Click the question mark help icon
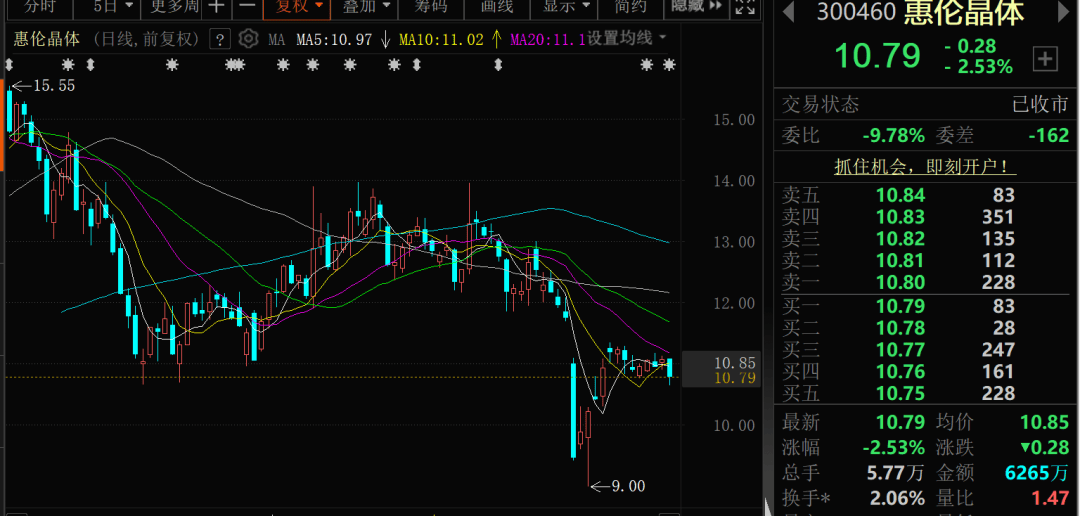This screenshot has width=1080, height=516. 219,39
